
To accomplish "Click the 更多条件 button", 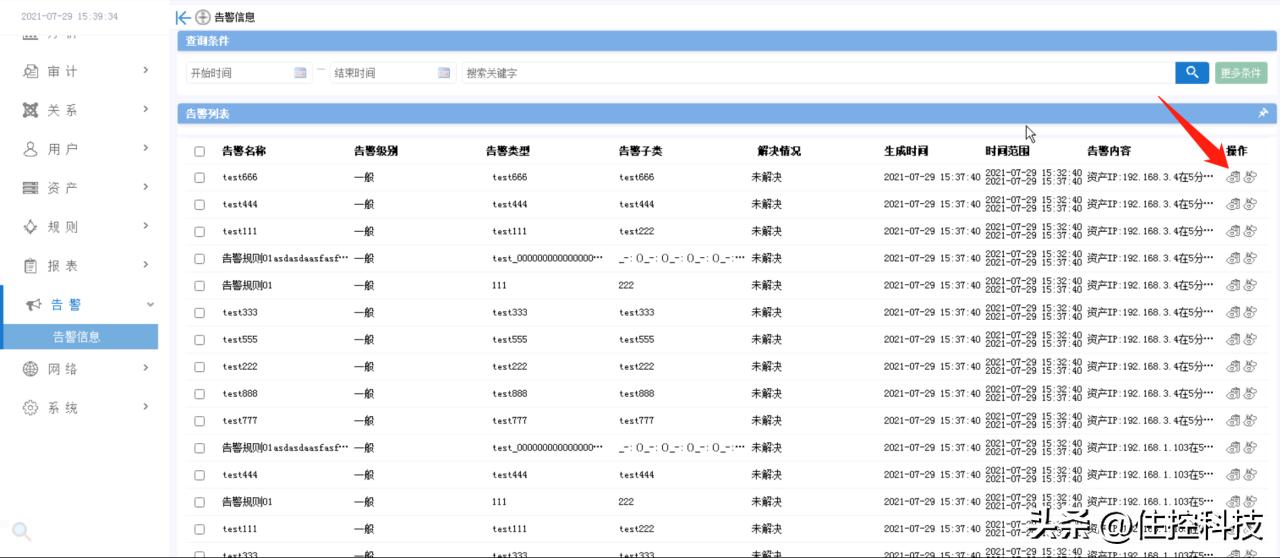I will click(1241, 73).
